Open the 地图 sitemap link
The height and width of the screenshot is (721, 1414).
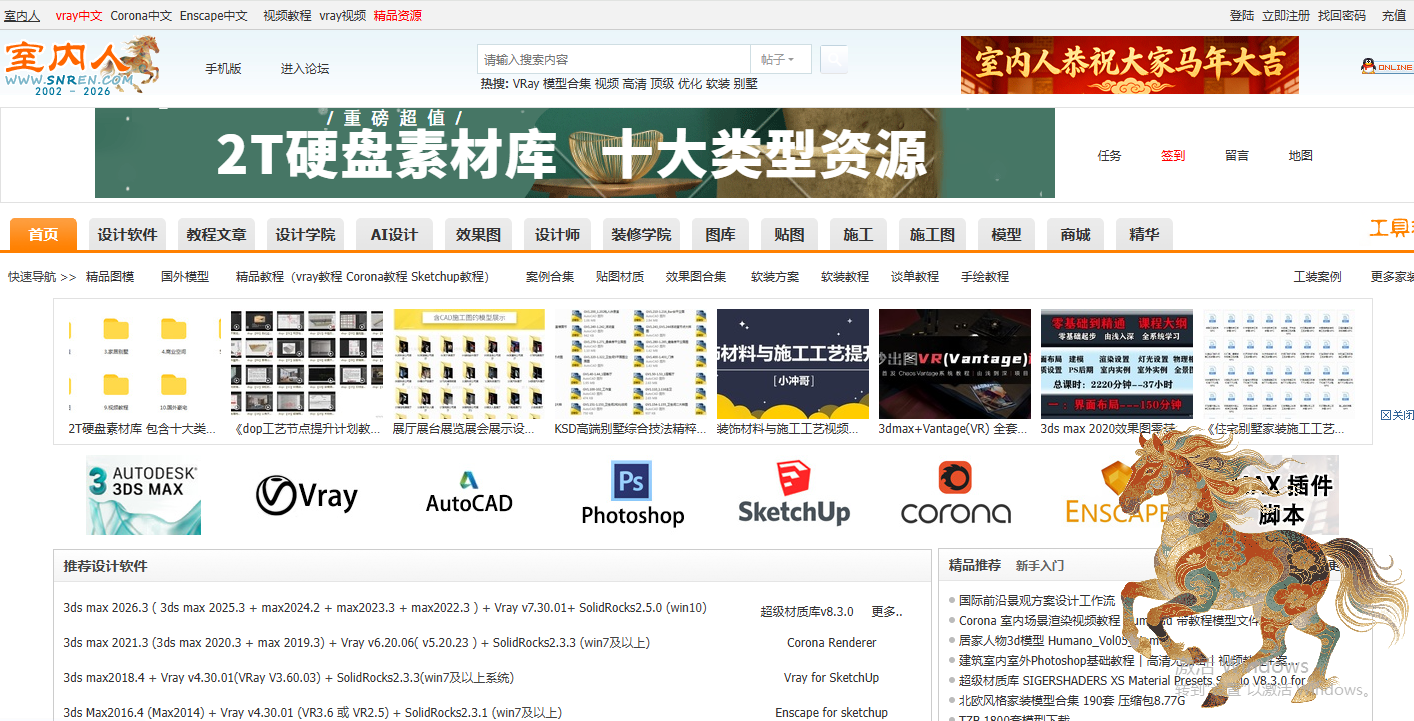click(1301, 156)
